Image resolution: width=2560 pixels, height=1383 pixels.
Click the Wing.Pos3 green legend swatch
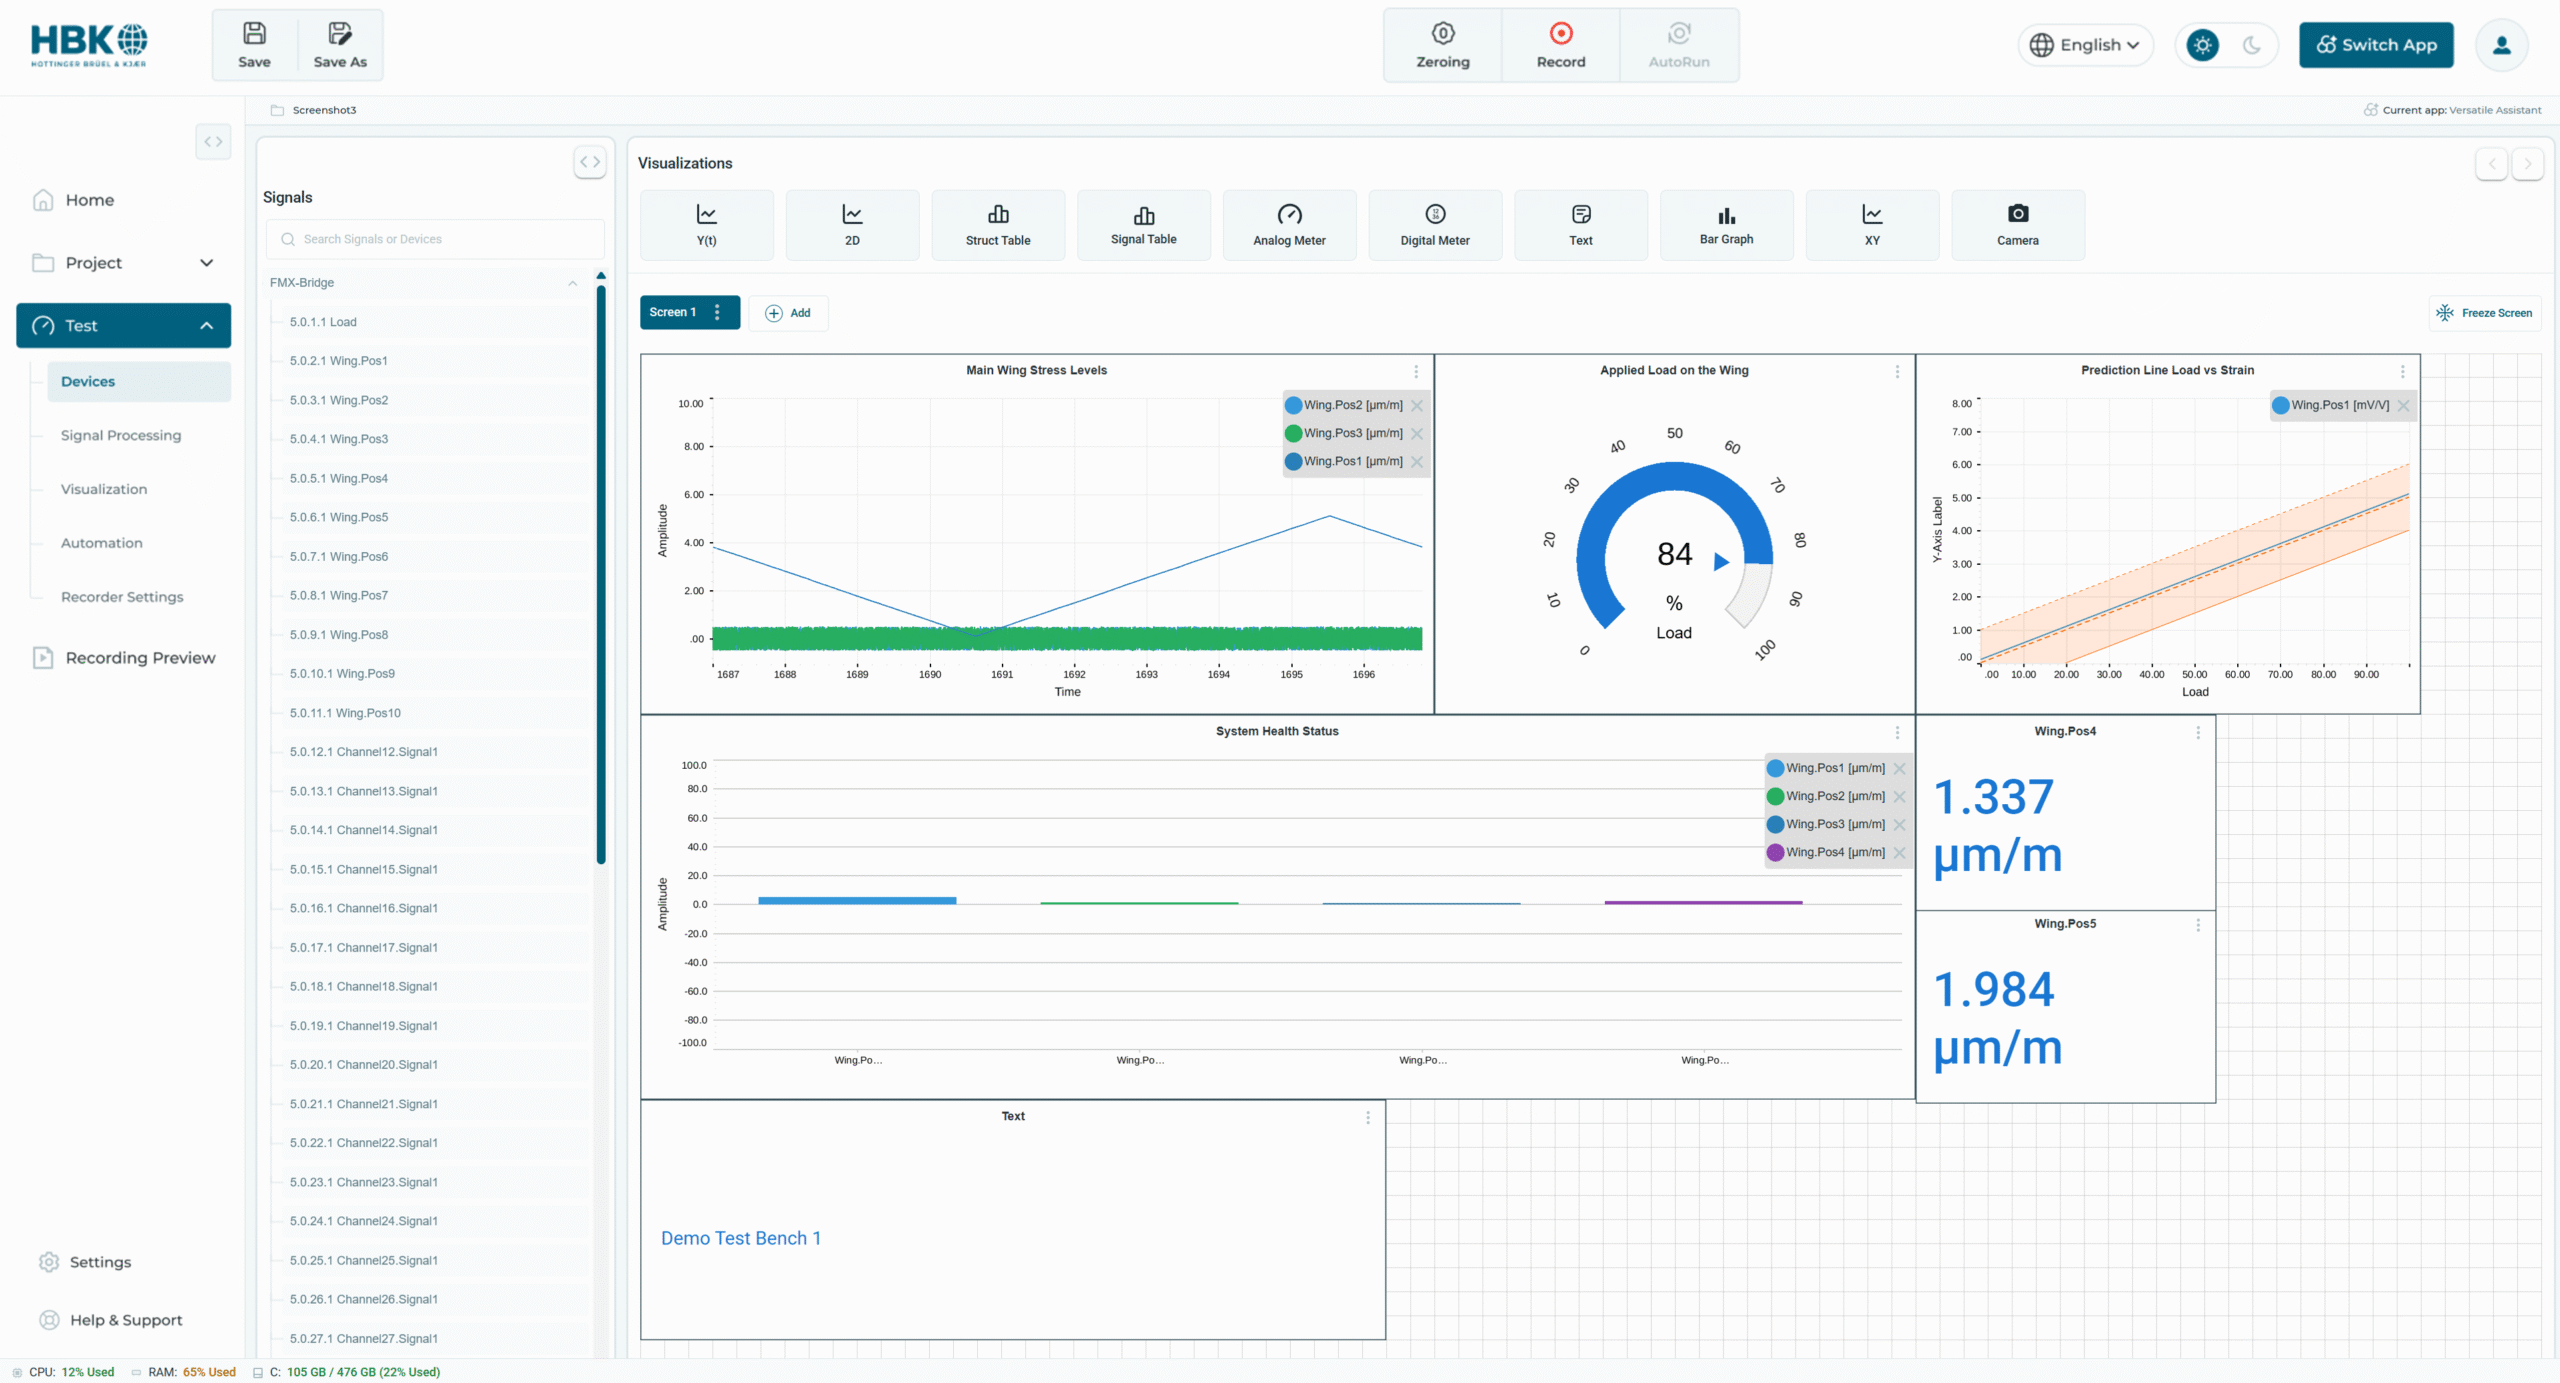1293,433
